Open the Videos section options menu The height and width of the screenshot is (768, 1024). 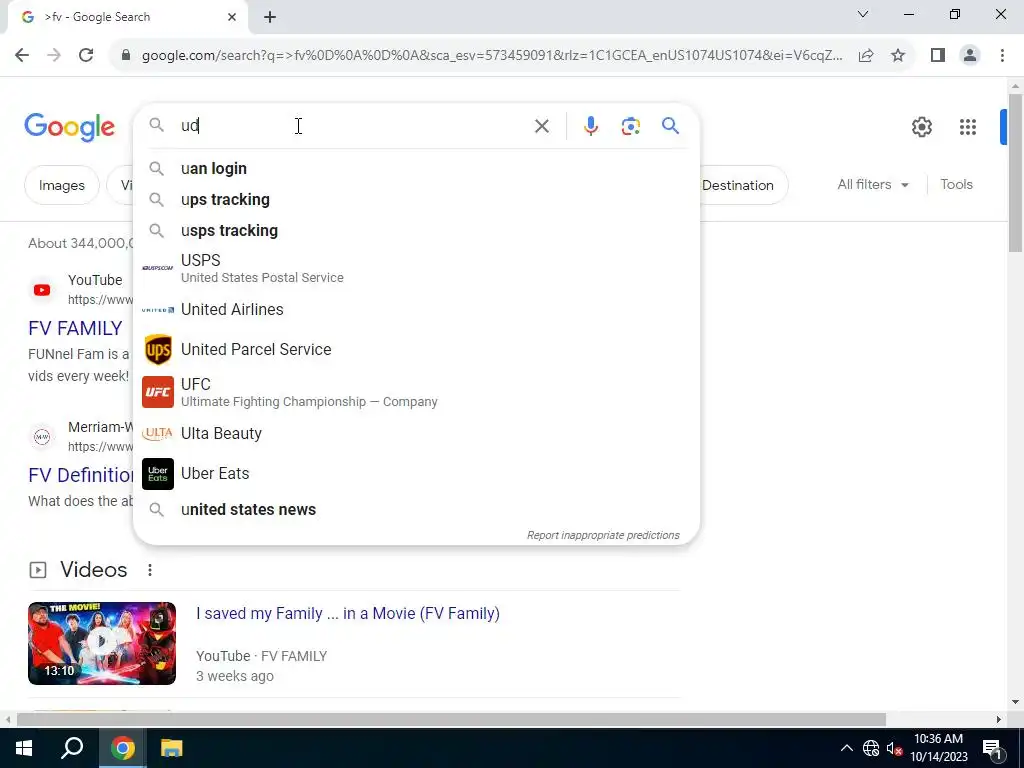(150, 570)
